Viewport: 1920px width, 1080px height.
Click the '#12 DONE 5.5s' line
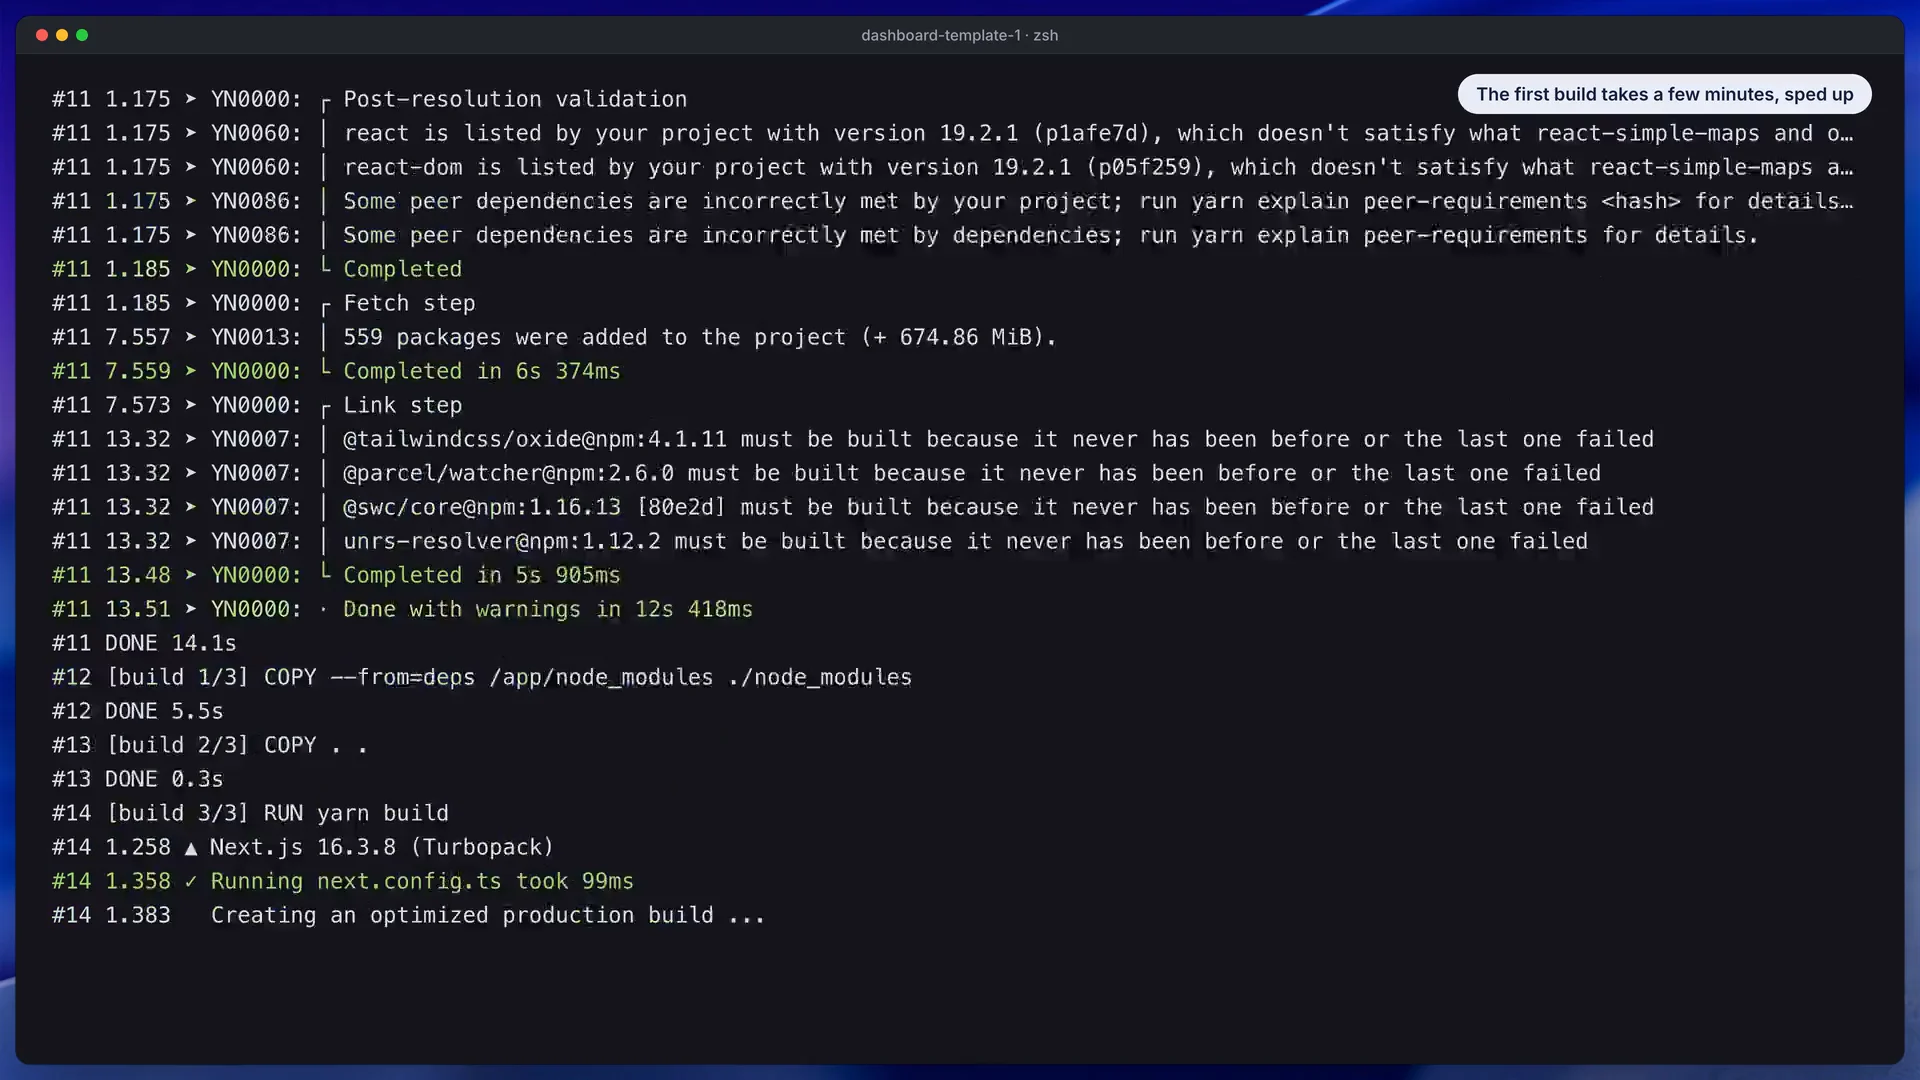coord(138,711)
